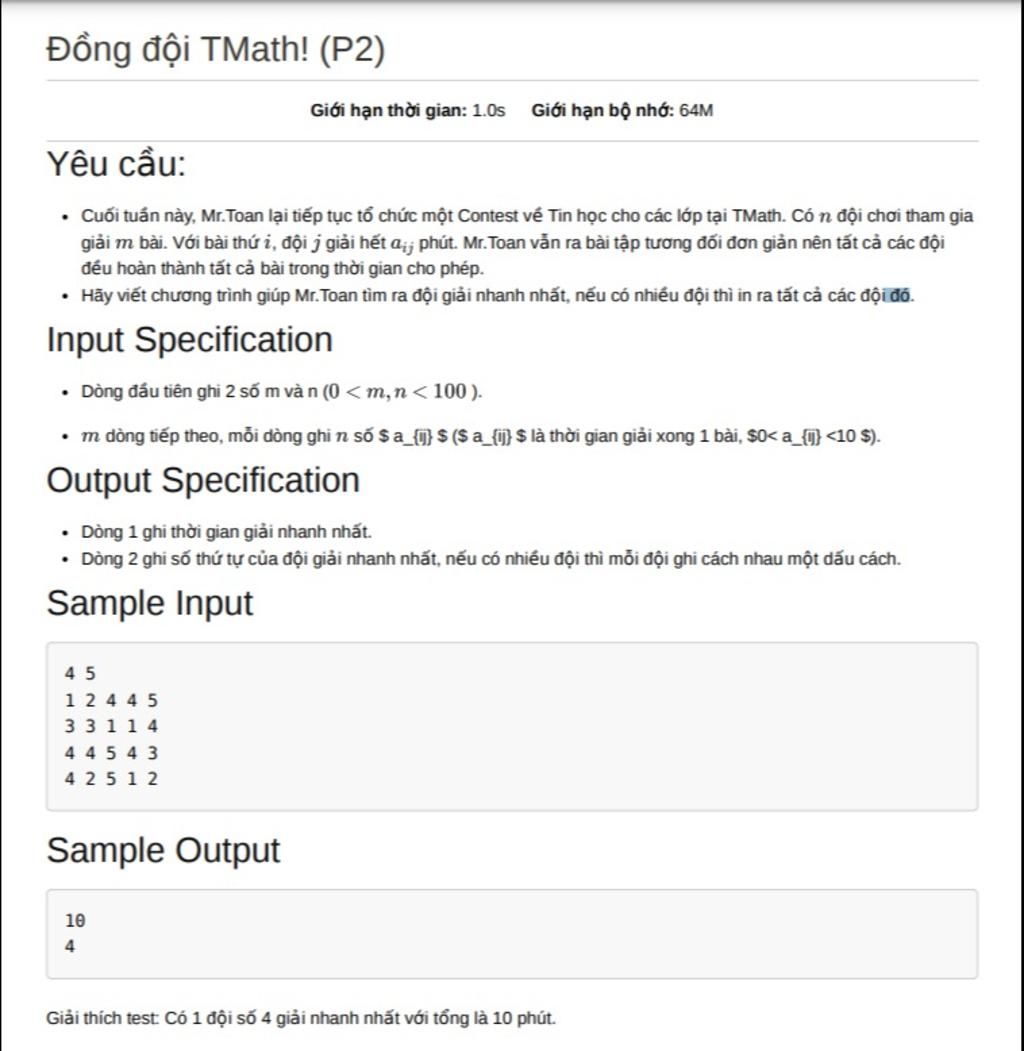Viewport: 1024px width, 1051px height.
Task: Click the sample input row "3 3 1 1 4"
Action: click(111, 726)
